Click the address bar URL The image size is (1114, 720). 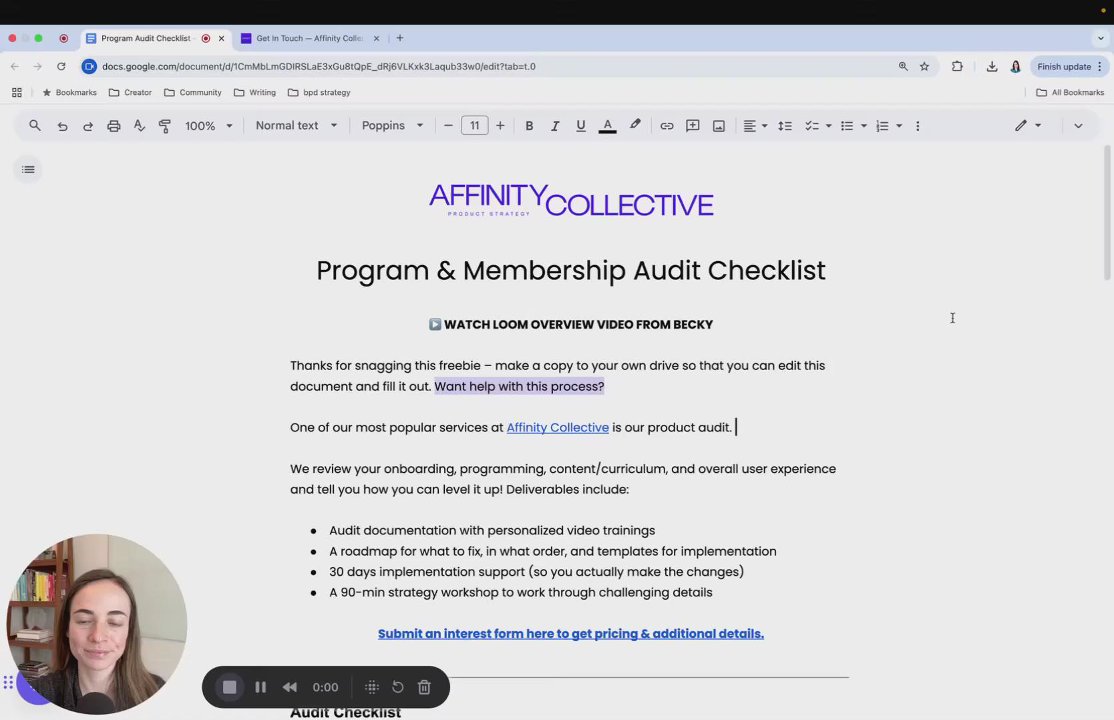click(x=319, y=66)
